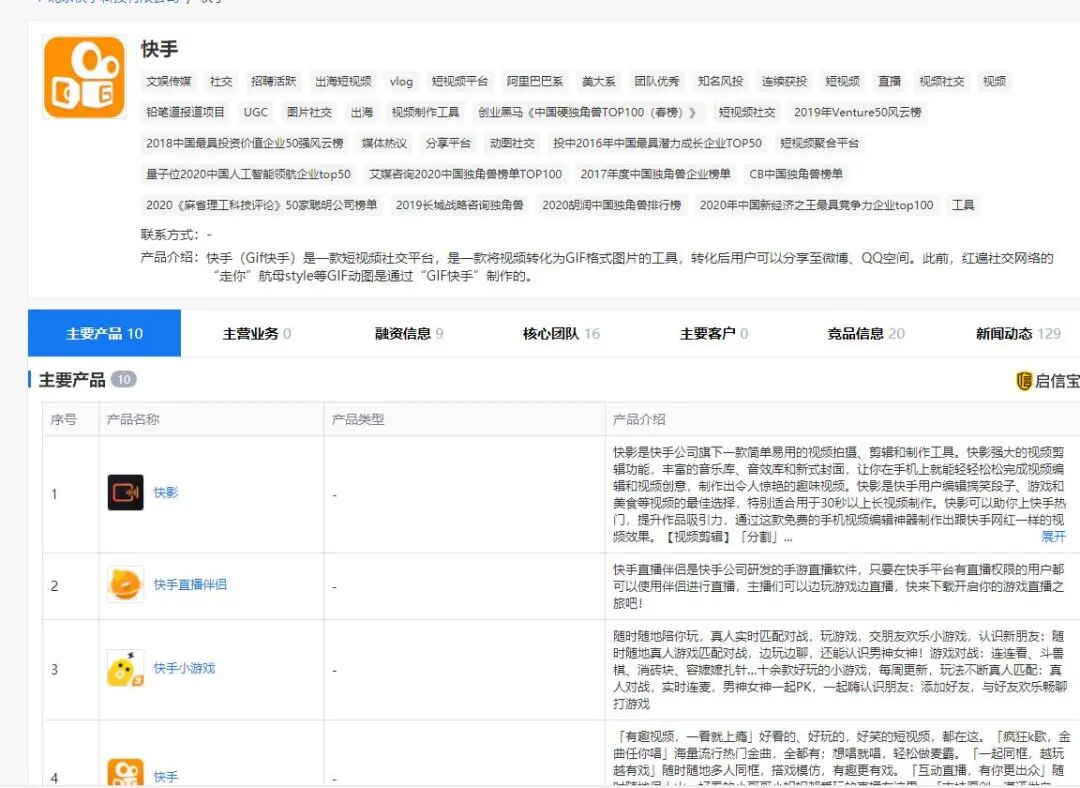Click the 快手小游戏 app icon
1080x788 pixels.
pos(126,670)
